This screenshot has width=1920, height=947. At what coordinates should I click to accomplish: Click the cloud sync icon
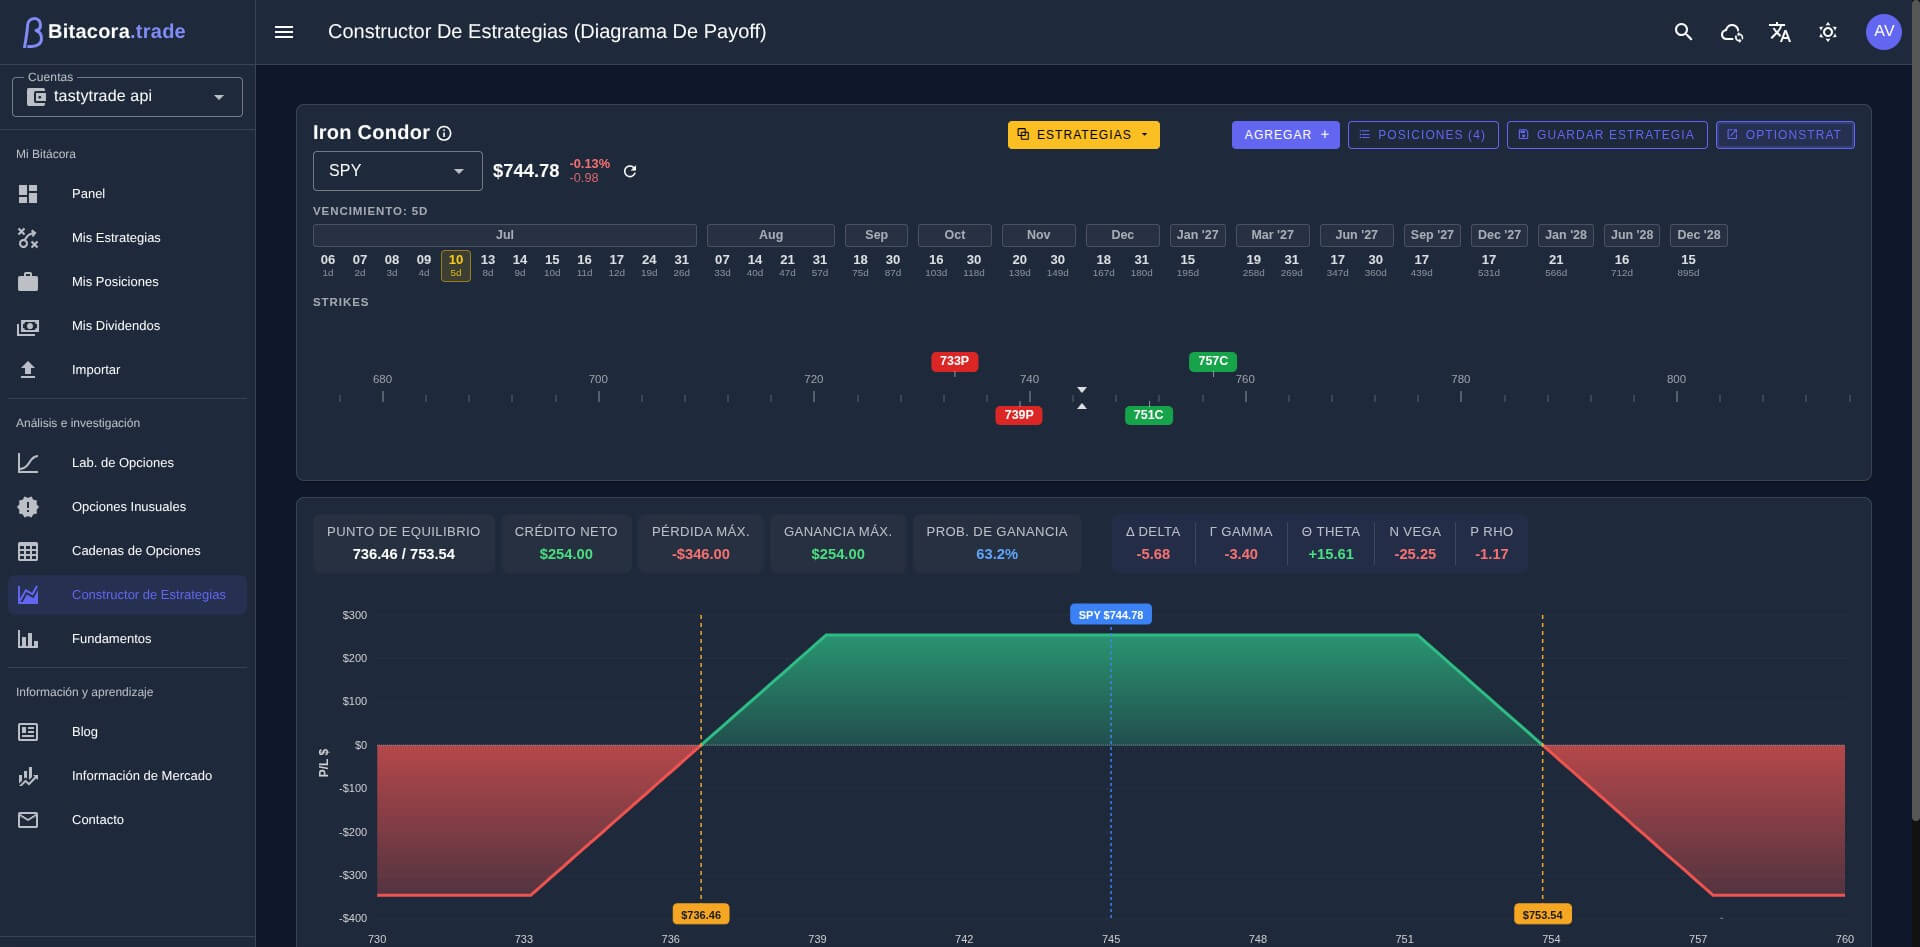(x=1732, y=32)
